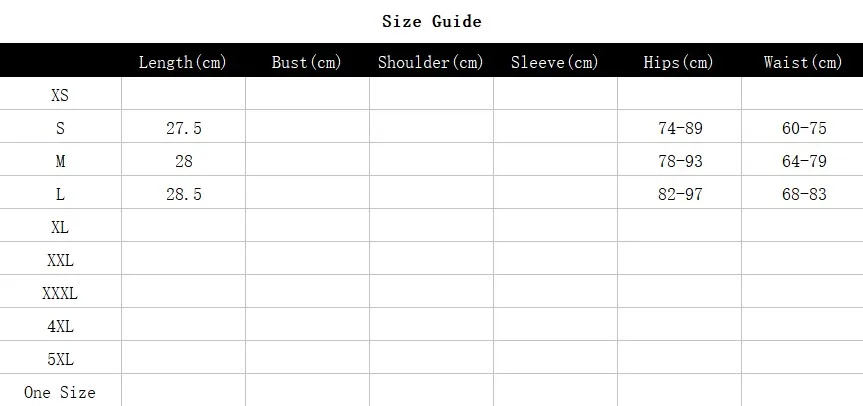Select the 4XL size row label
The image size is (863, 406).
[x=60, y=326]
